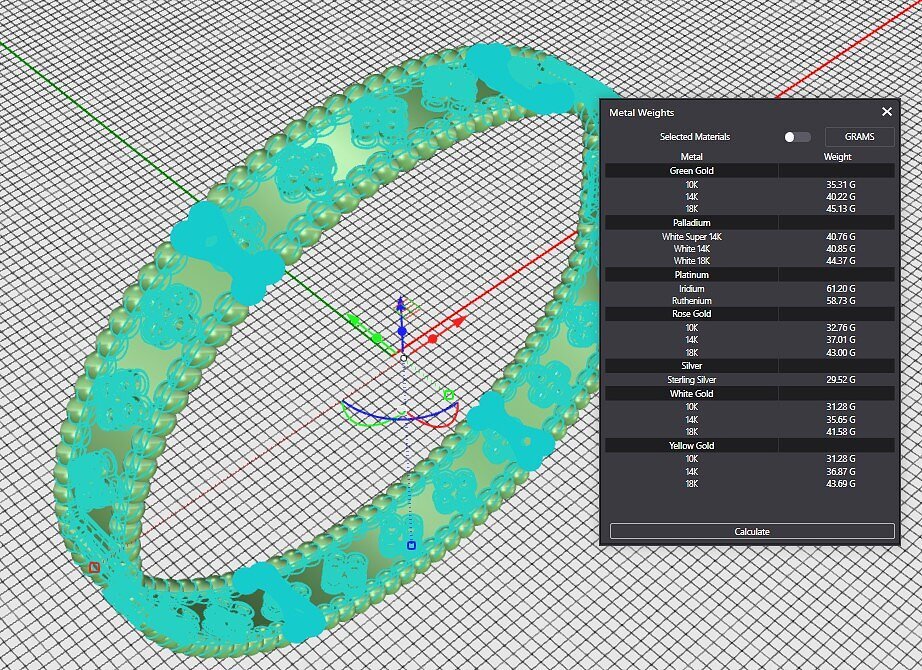Click the Green Gold group header
The width and height of the screenshot is (922, 670).
coord(691,171)
